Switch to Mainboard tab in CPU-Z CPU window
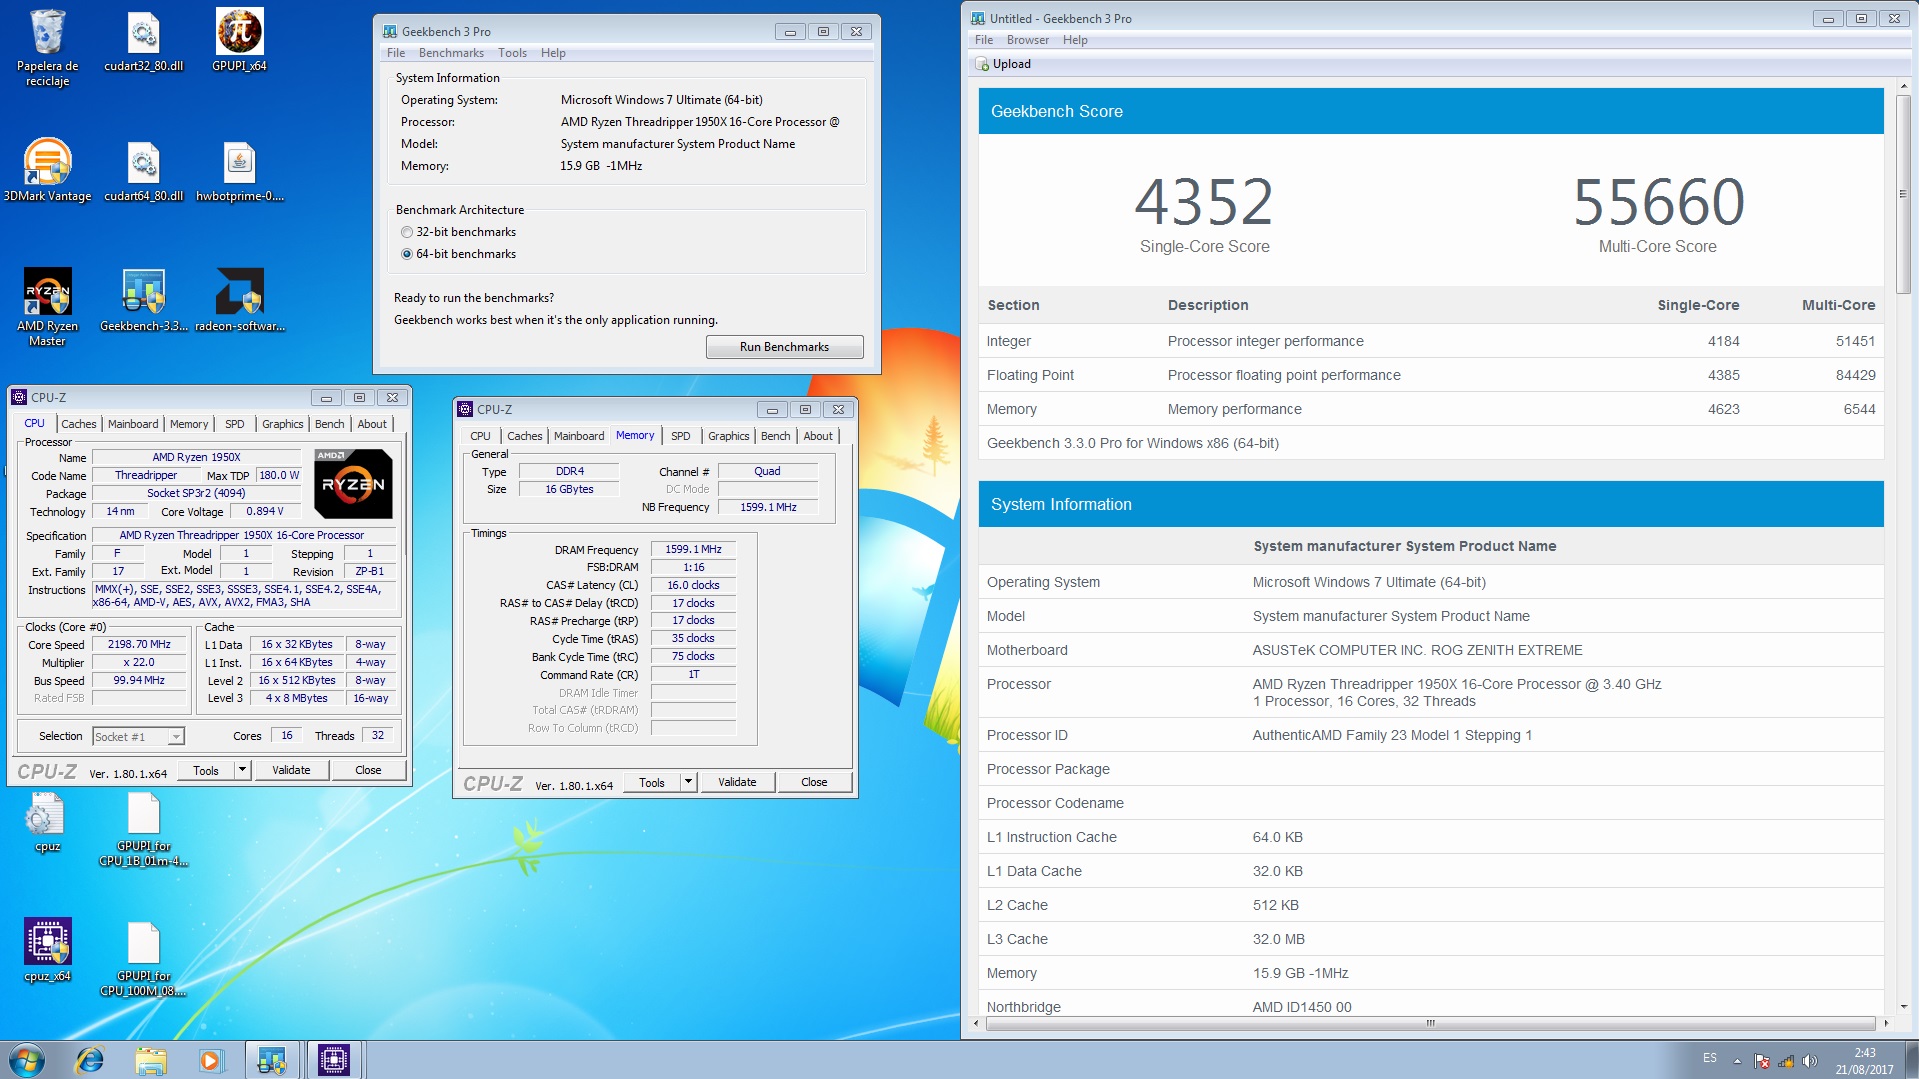Viewport: 1919px width, 1079px height. [x=133, y=424]
